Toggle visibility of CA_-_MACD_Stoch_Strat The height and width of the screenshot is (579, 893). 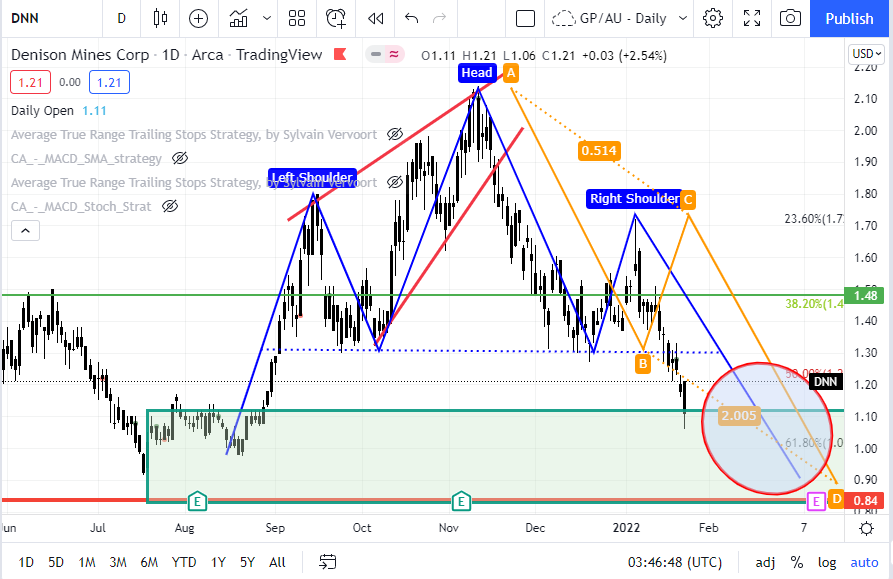point(170,206)
